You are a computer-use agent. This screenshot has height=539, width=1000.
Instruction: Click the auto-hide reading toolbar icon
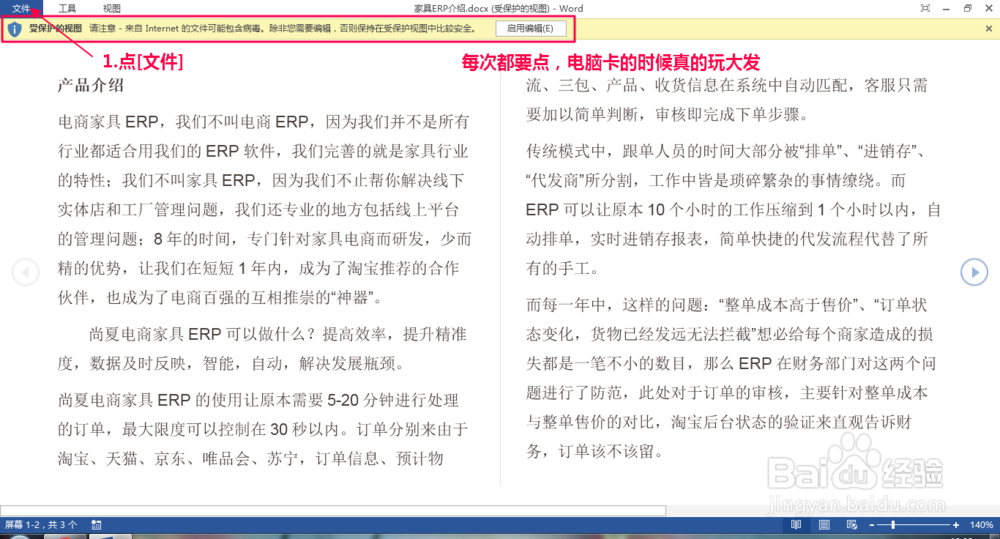925,8
